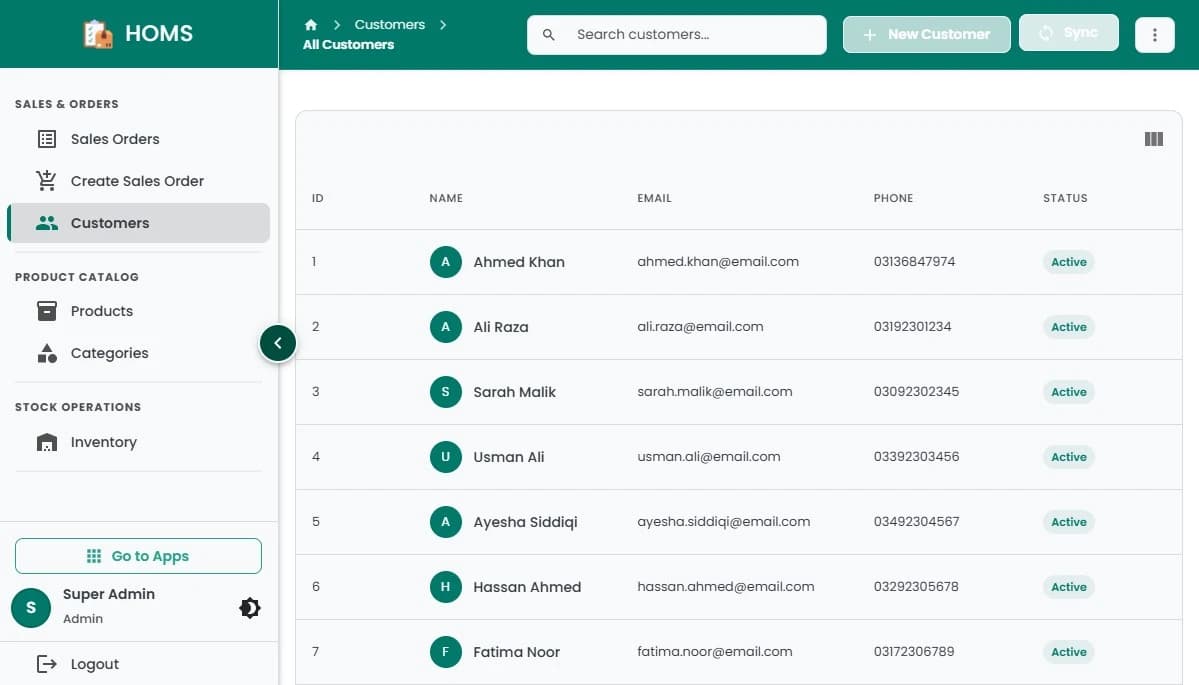The height and width of the screenshot is (685, 1199).
Task: Click the Products box icon
Action: coord(47,311)
